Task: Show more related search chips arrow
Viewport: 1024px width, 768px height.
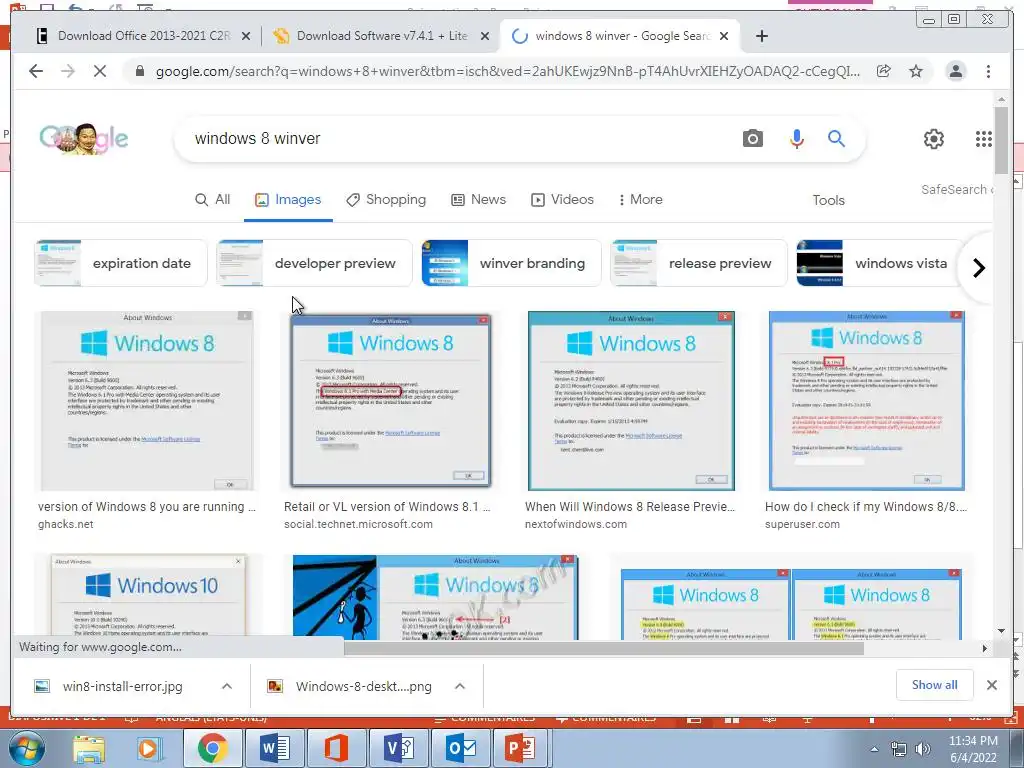Action: [978, 268]
